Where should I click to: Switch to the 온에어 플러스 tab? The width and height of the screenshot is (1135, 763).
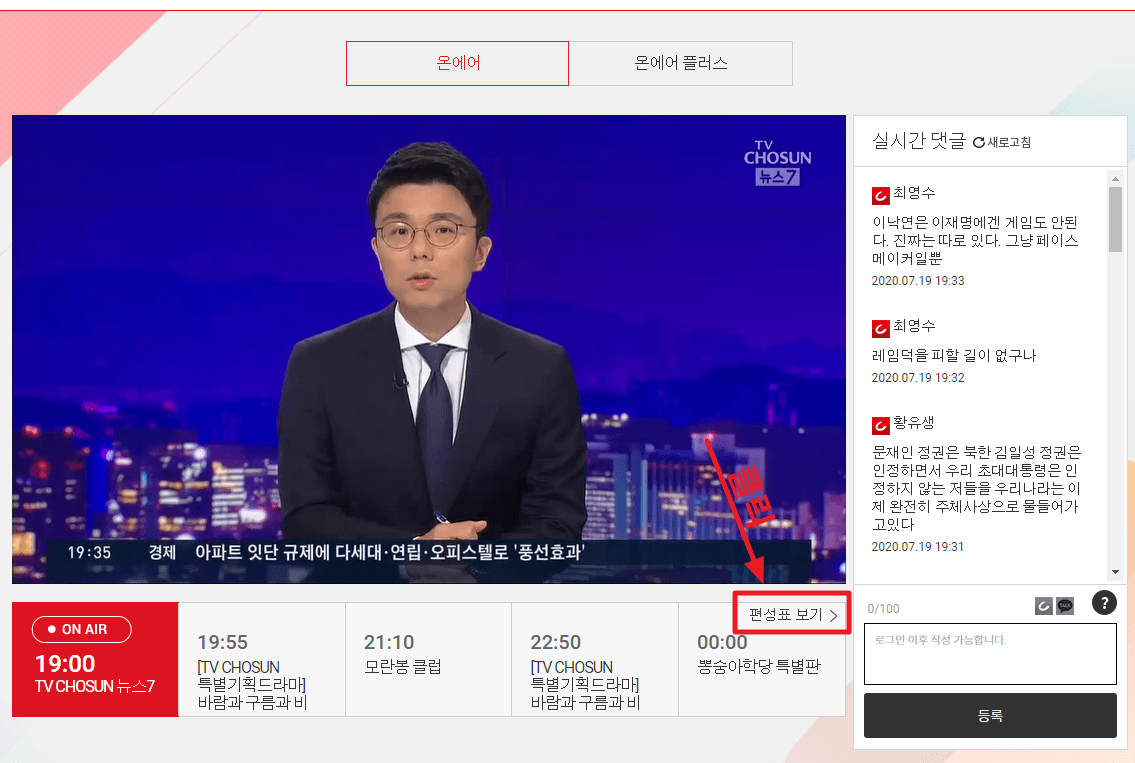pos(680,63)
